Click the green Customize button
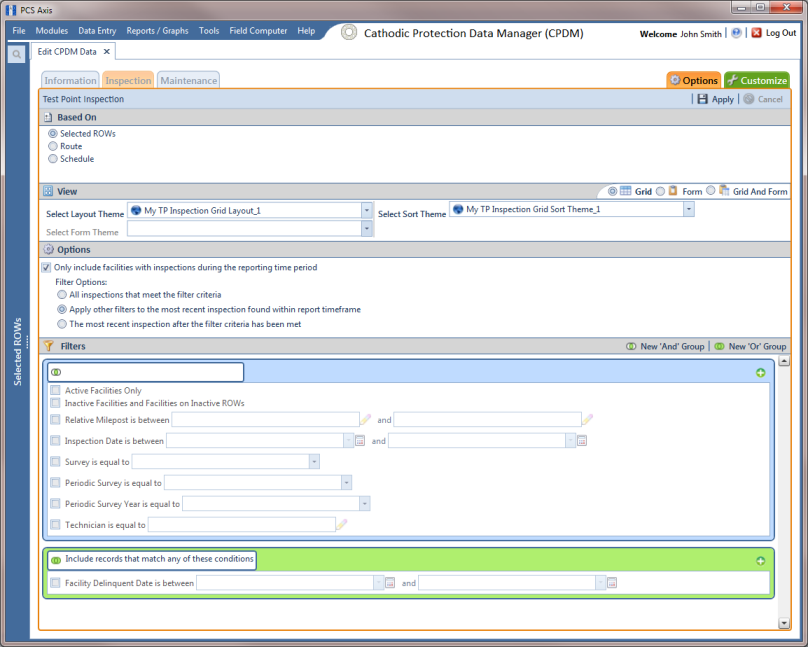Viewport: 808px width, 647px height. click(756, 80)
